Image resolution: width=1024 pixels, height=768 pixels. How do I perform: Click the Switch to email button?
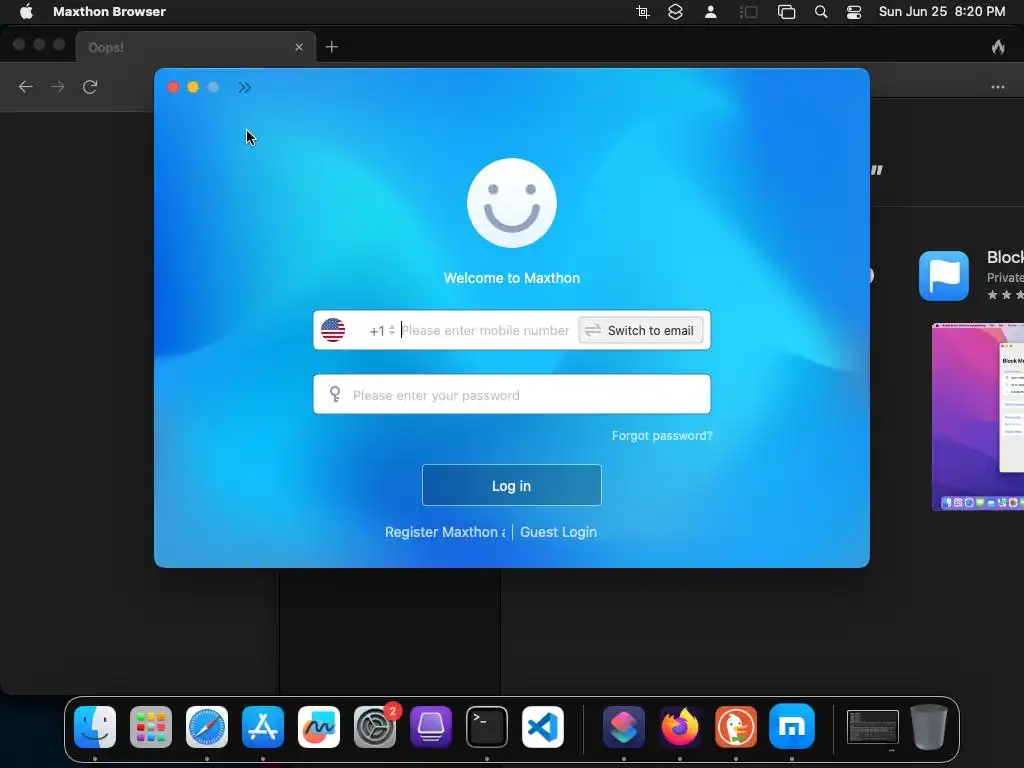641,330
